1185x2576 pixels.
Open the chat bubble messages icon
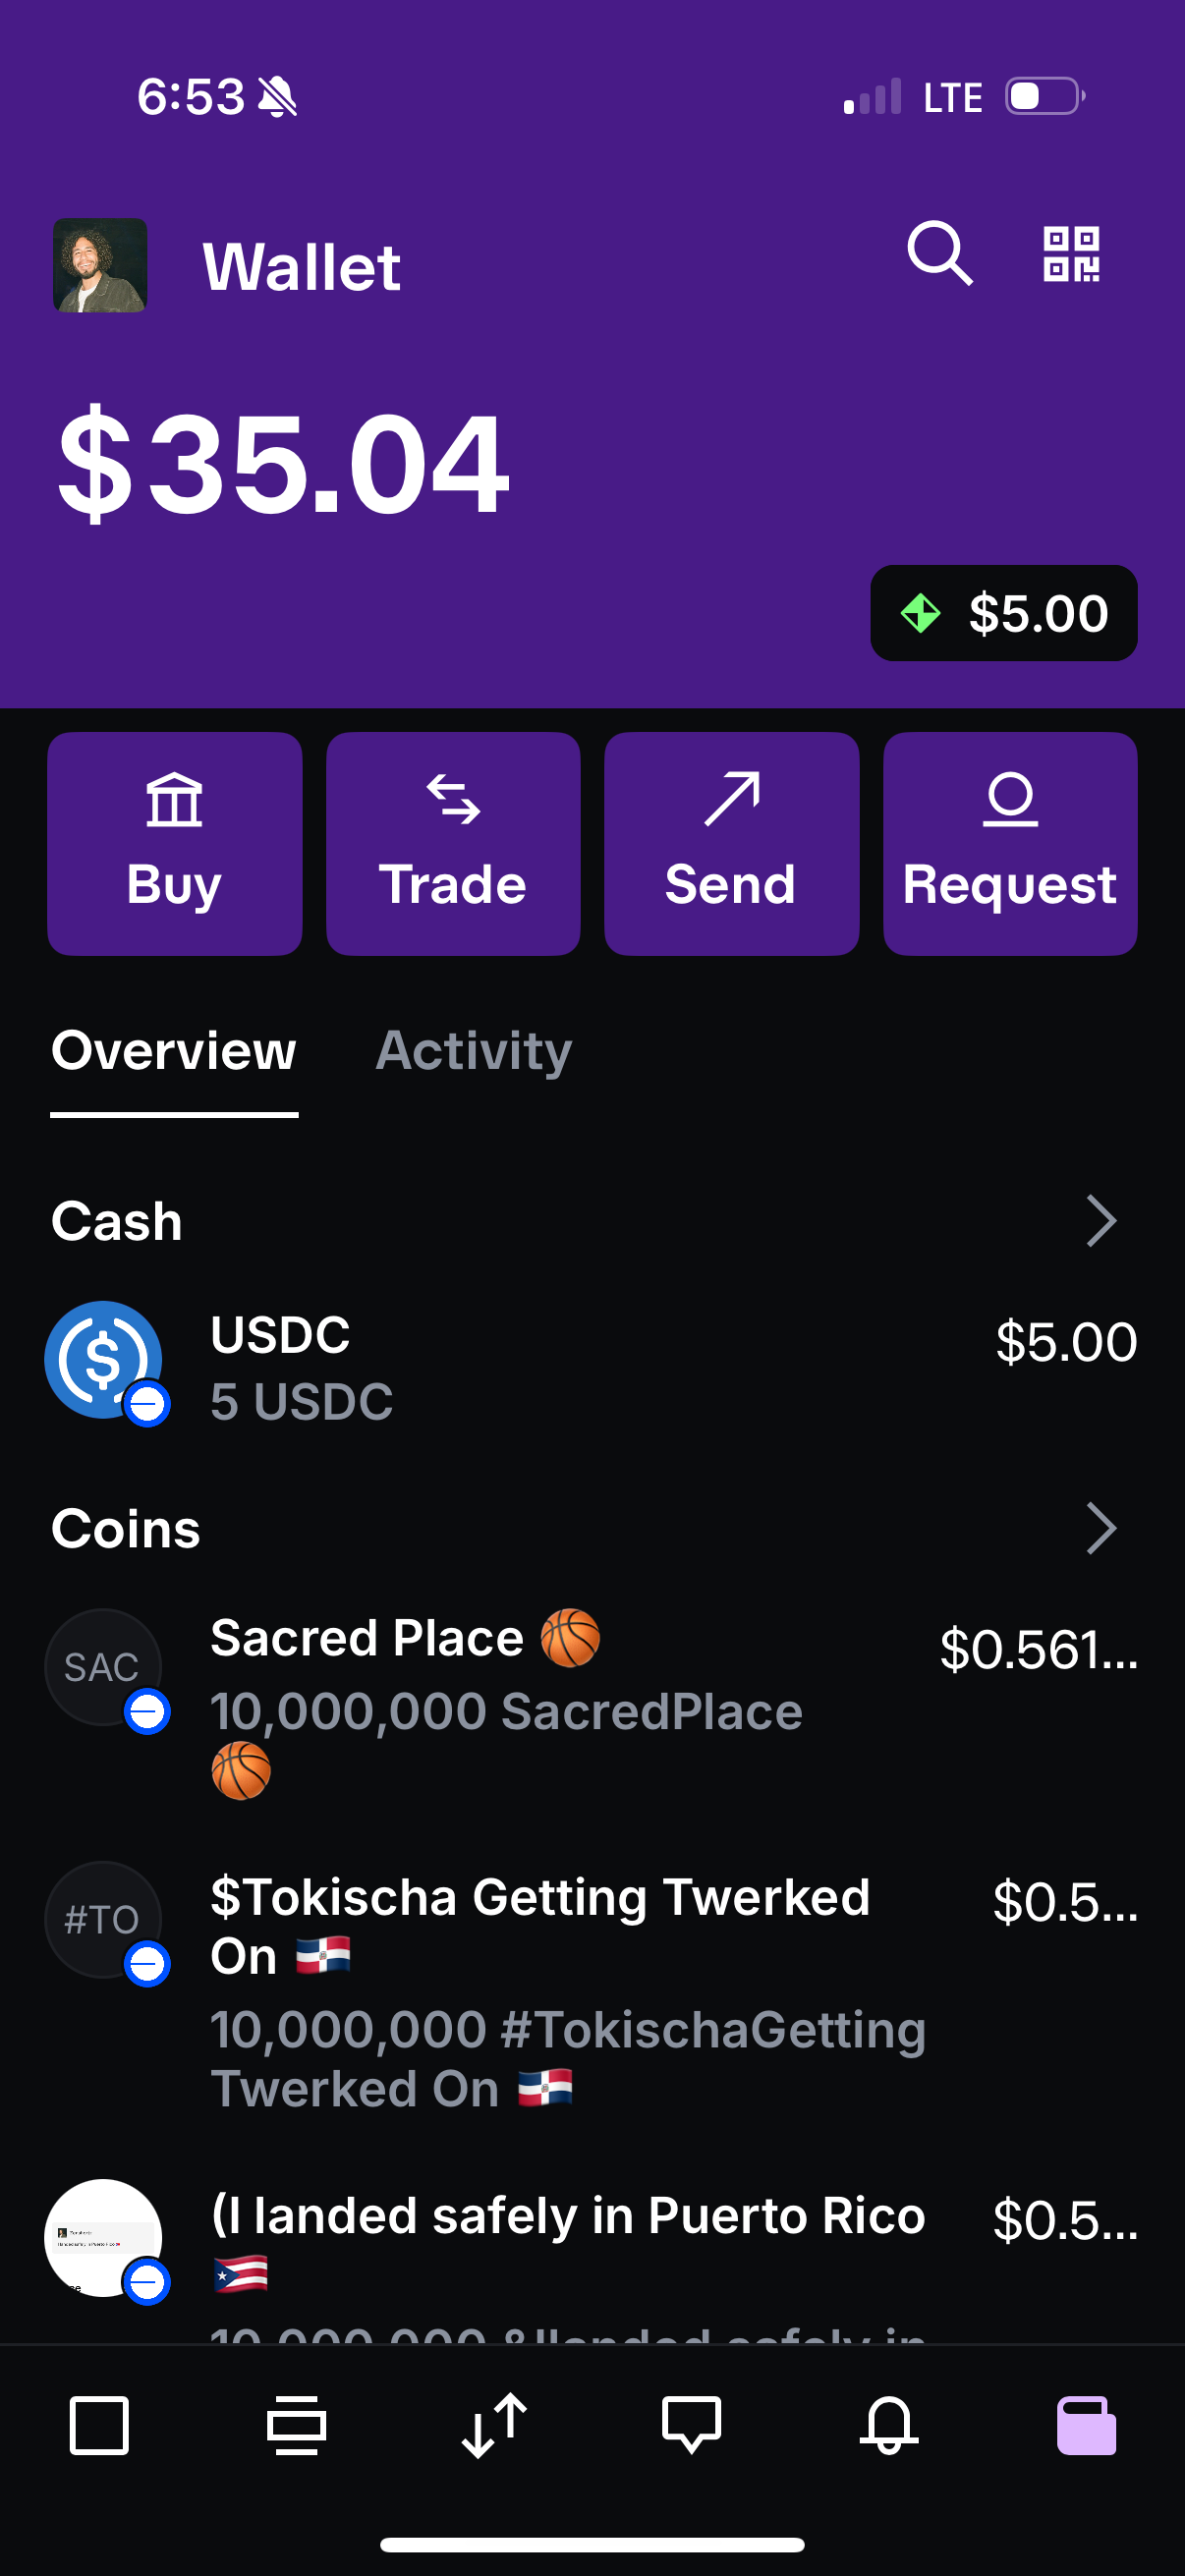(691, 2425)
